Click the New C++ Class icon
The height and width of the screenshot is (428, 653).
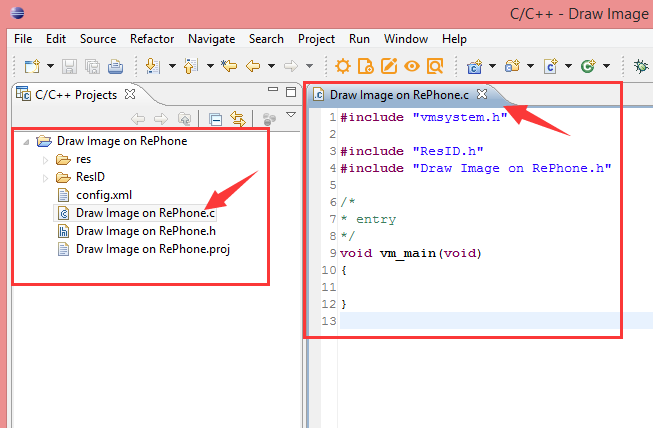[x=588, y=66]
